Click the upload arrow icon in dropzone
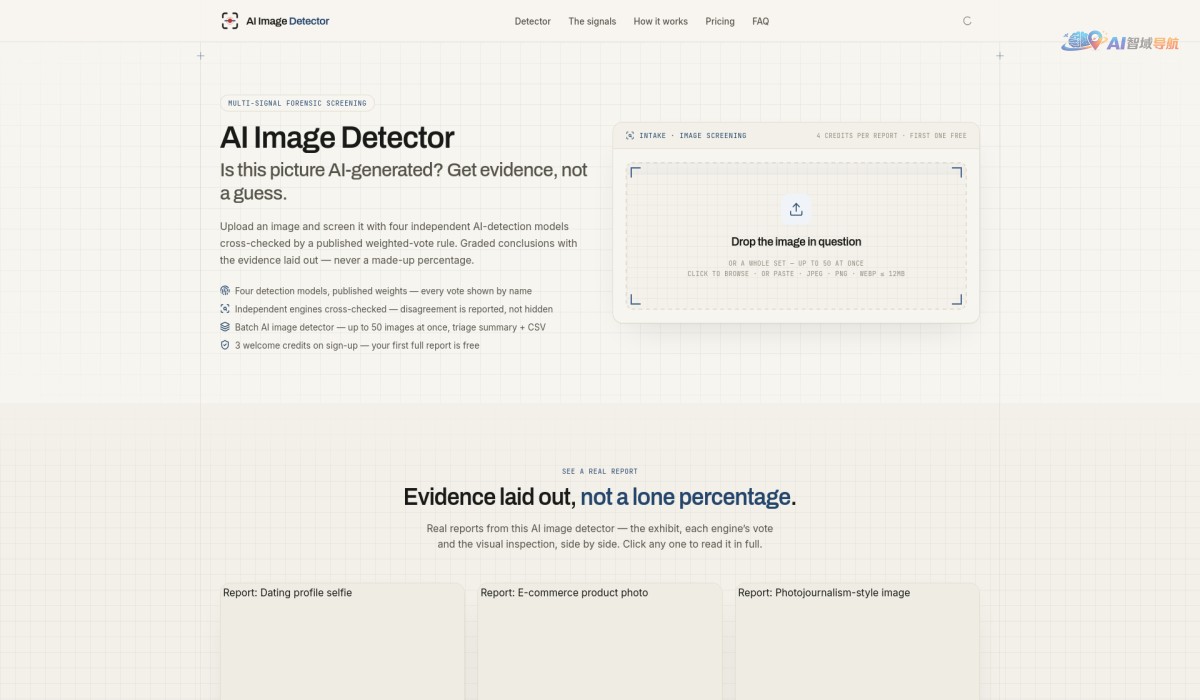Viewport: 1200px width, 700px height. (x=796, y=209)
